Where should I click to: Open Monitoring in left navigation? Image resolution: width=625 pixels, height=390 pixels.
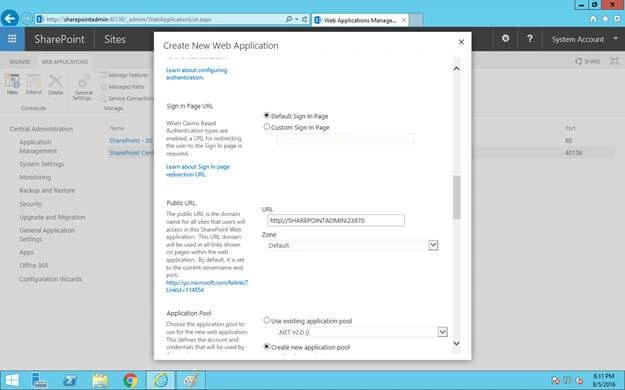point(35,177)
